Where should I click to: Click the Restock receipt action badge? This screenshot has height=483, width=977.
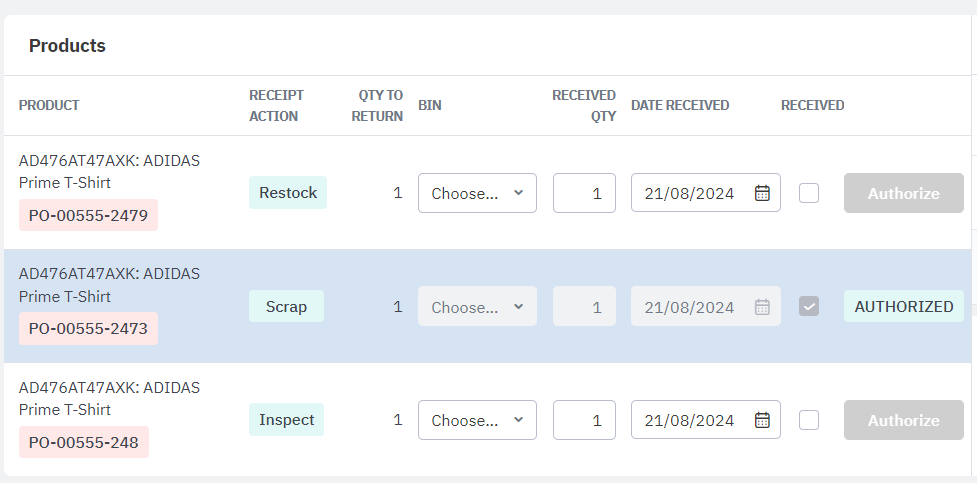point(288,193)
